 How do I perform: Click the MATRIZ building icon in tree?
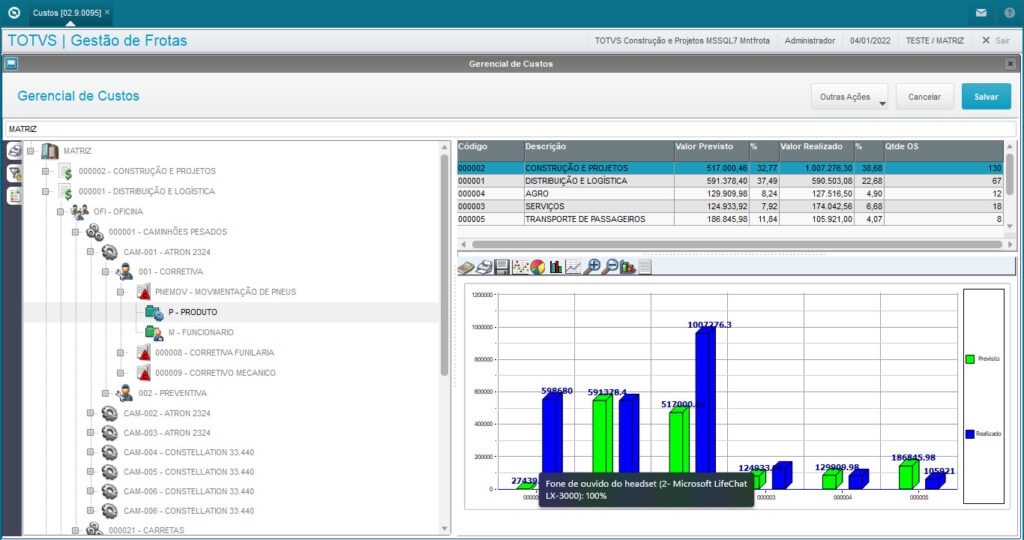pos(50,151)
